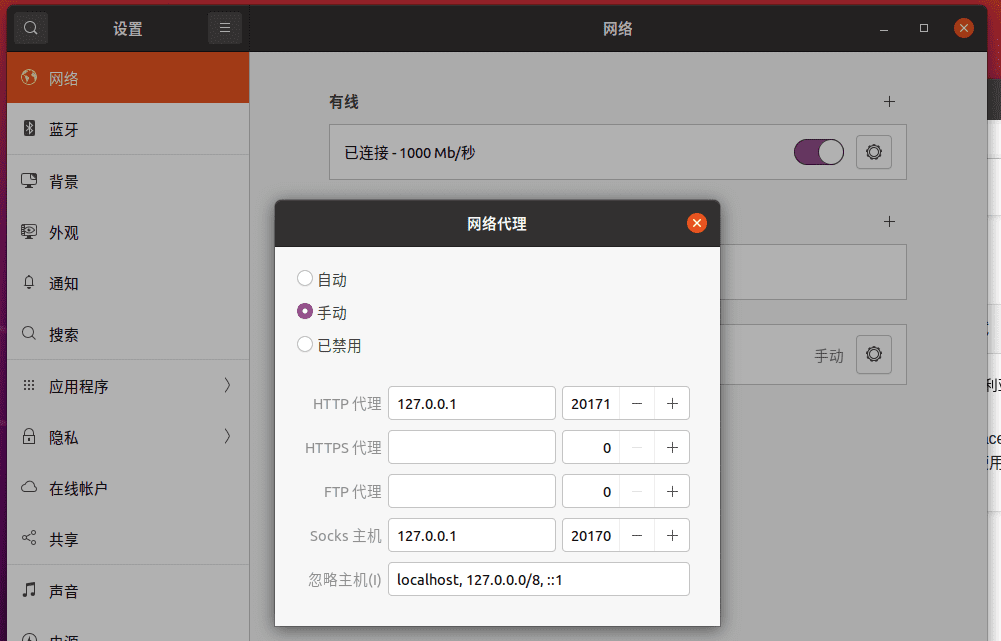The image size is (1001, 641).
Task: Expand the Applications sidebar entry
Action: [124, 386]
